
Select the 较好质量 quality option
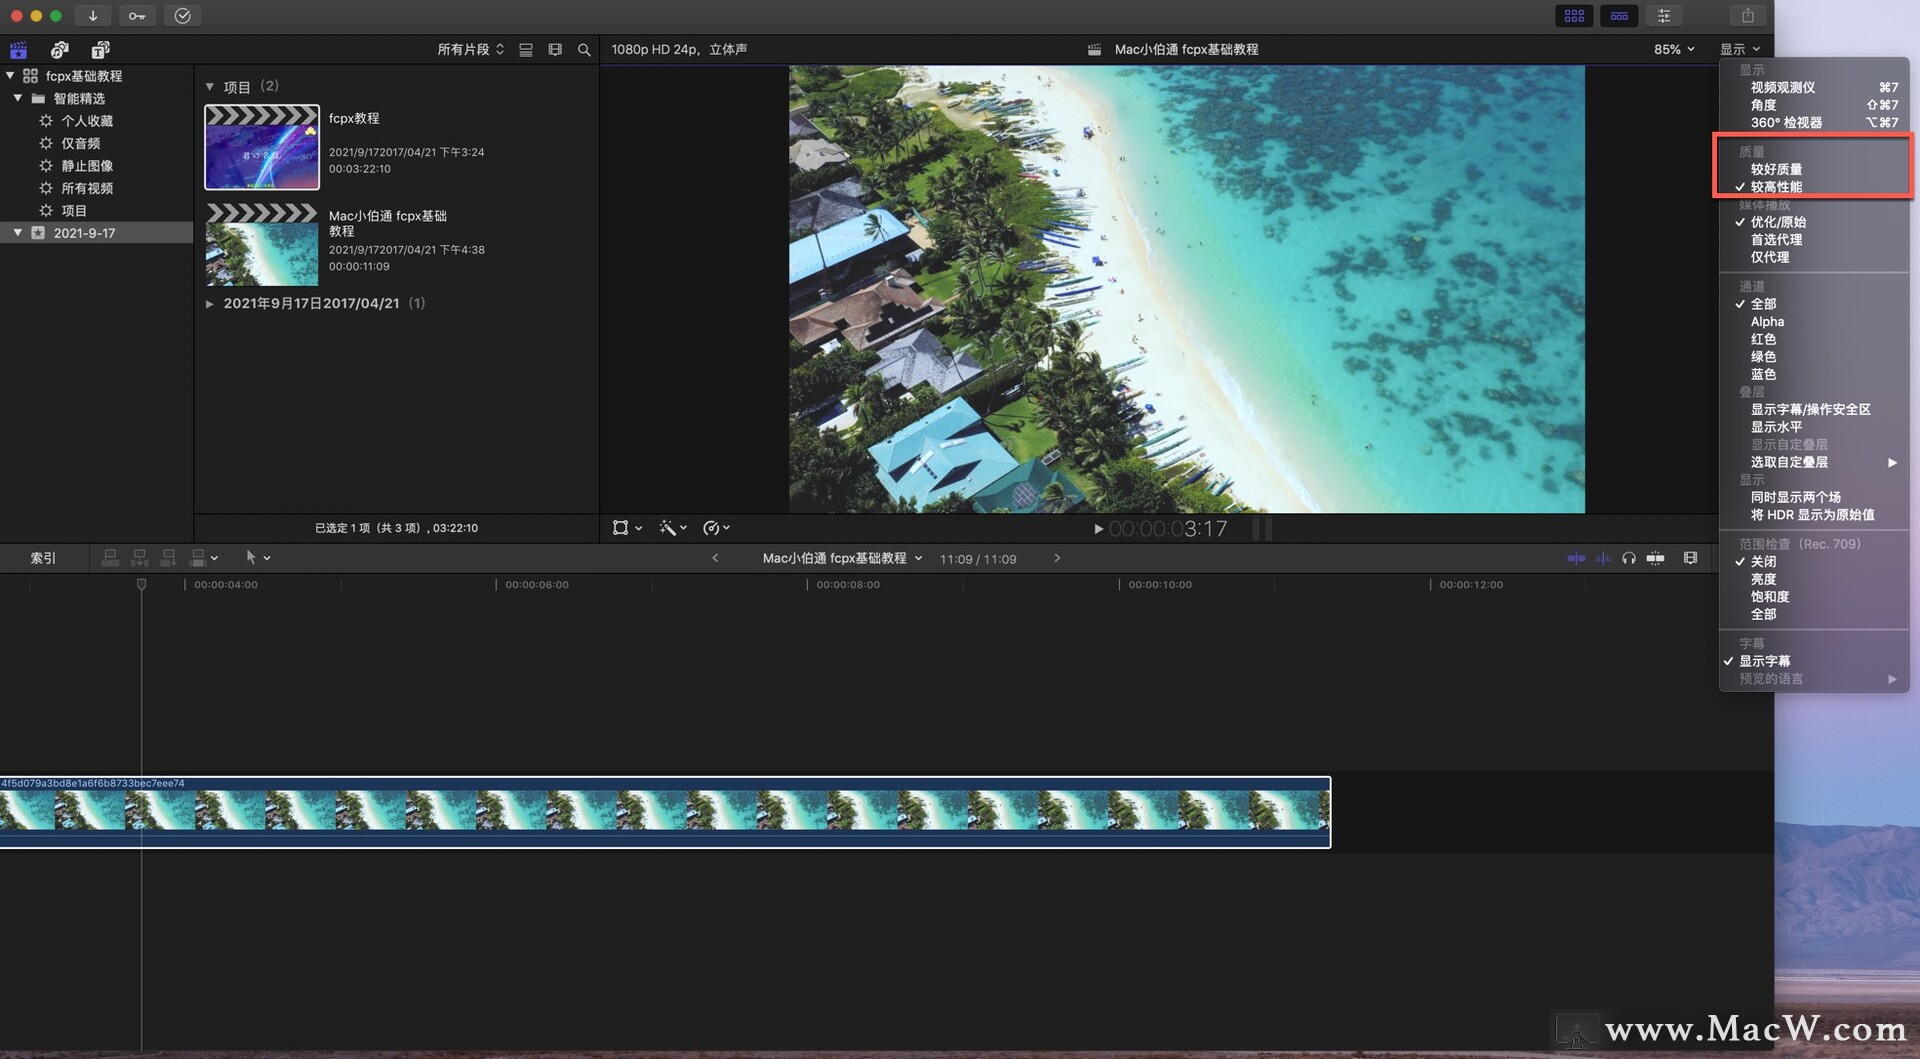click(x=1776, y=170)
